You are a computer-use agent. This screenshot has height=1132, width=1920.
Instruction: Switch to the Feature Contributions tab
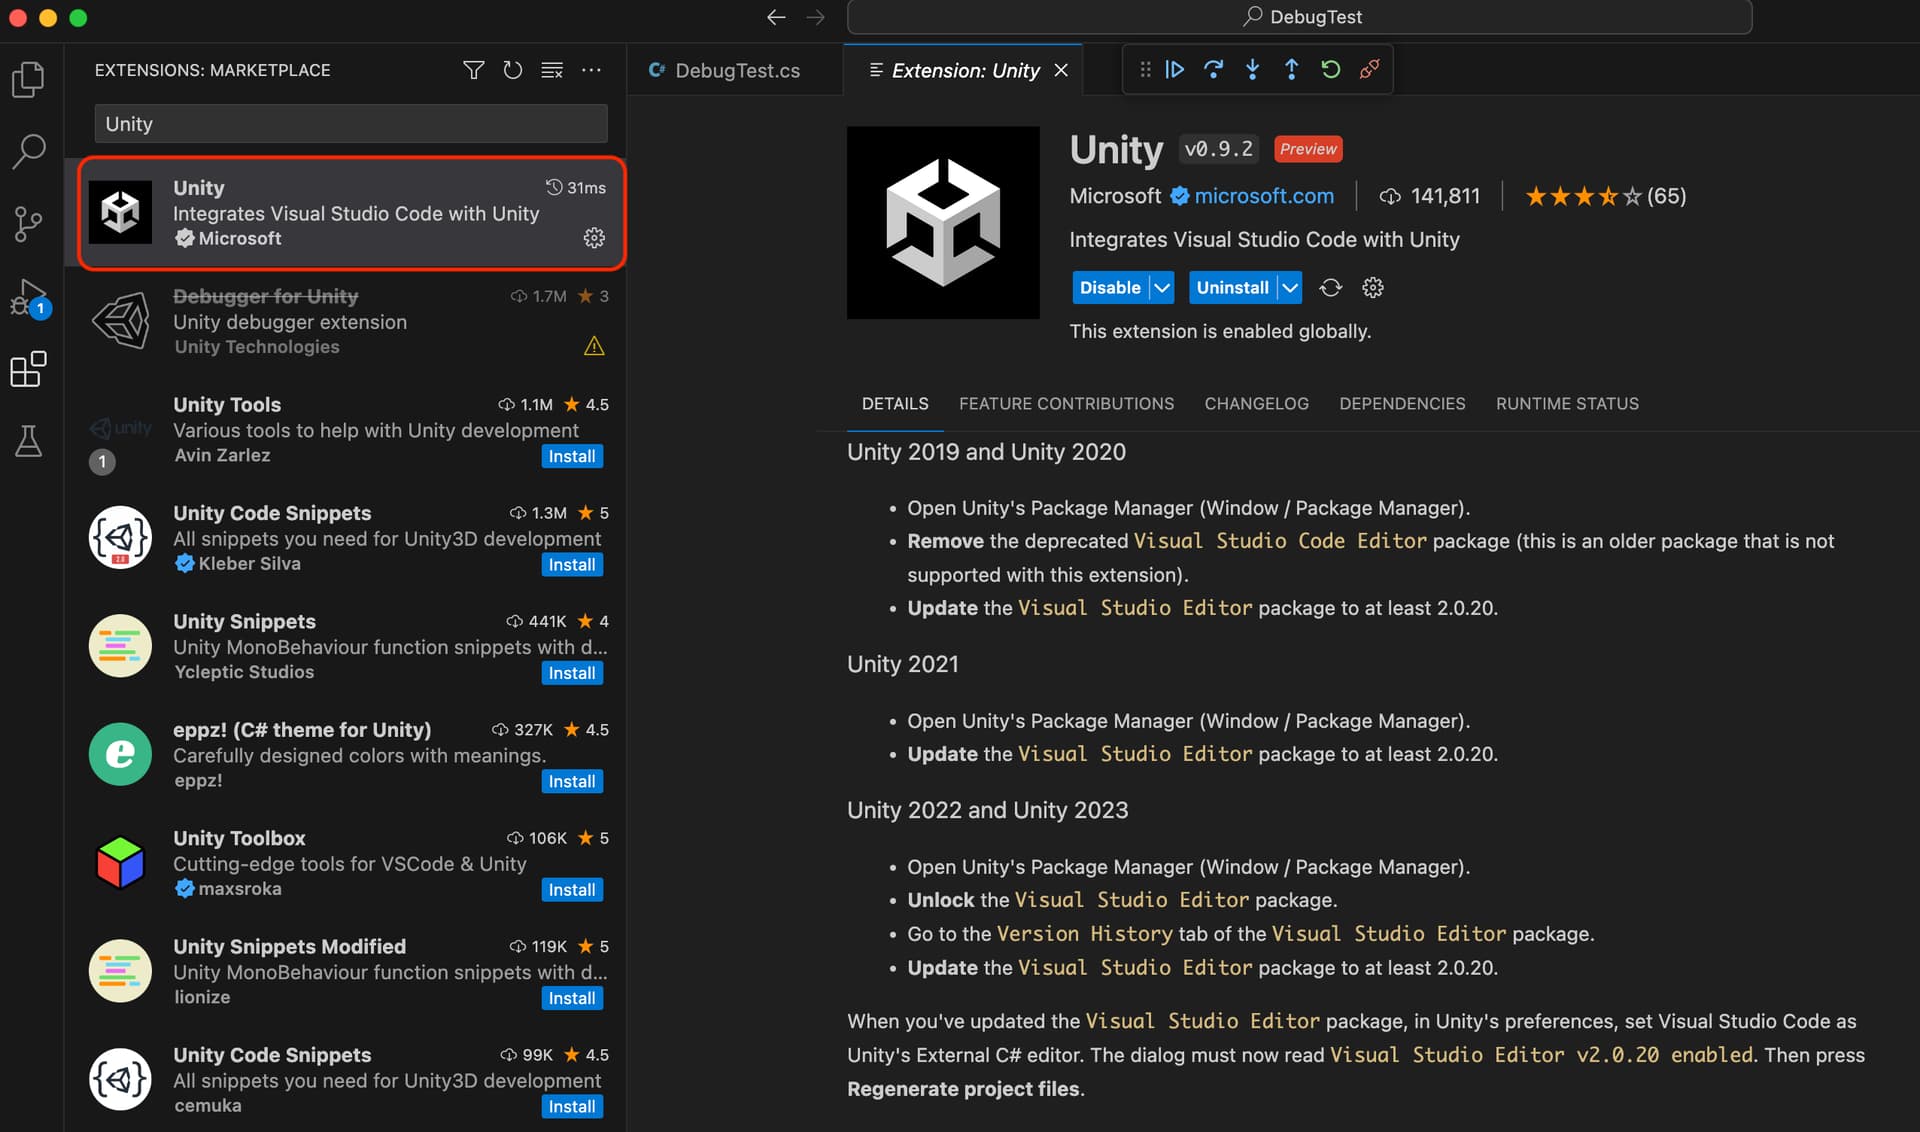1066,404
